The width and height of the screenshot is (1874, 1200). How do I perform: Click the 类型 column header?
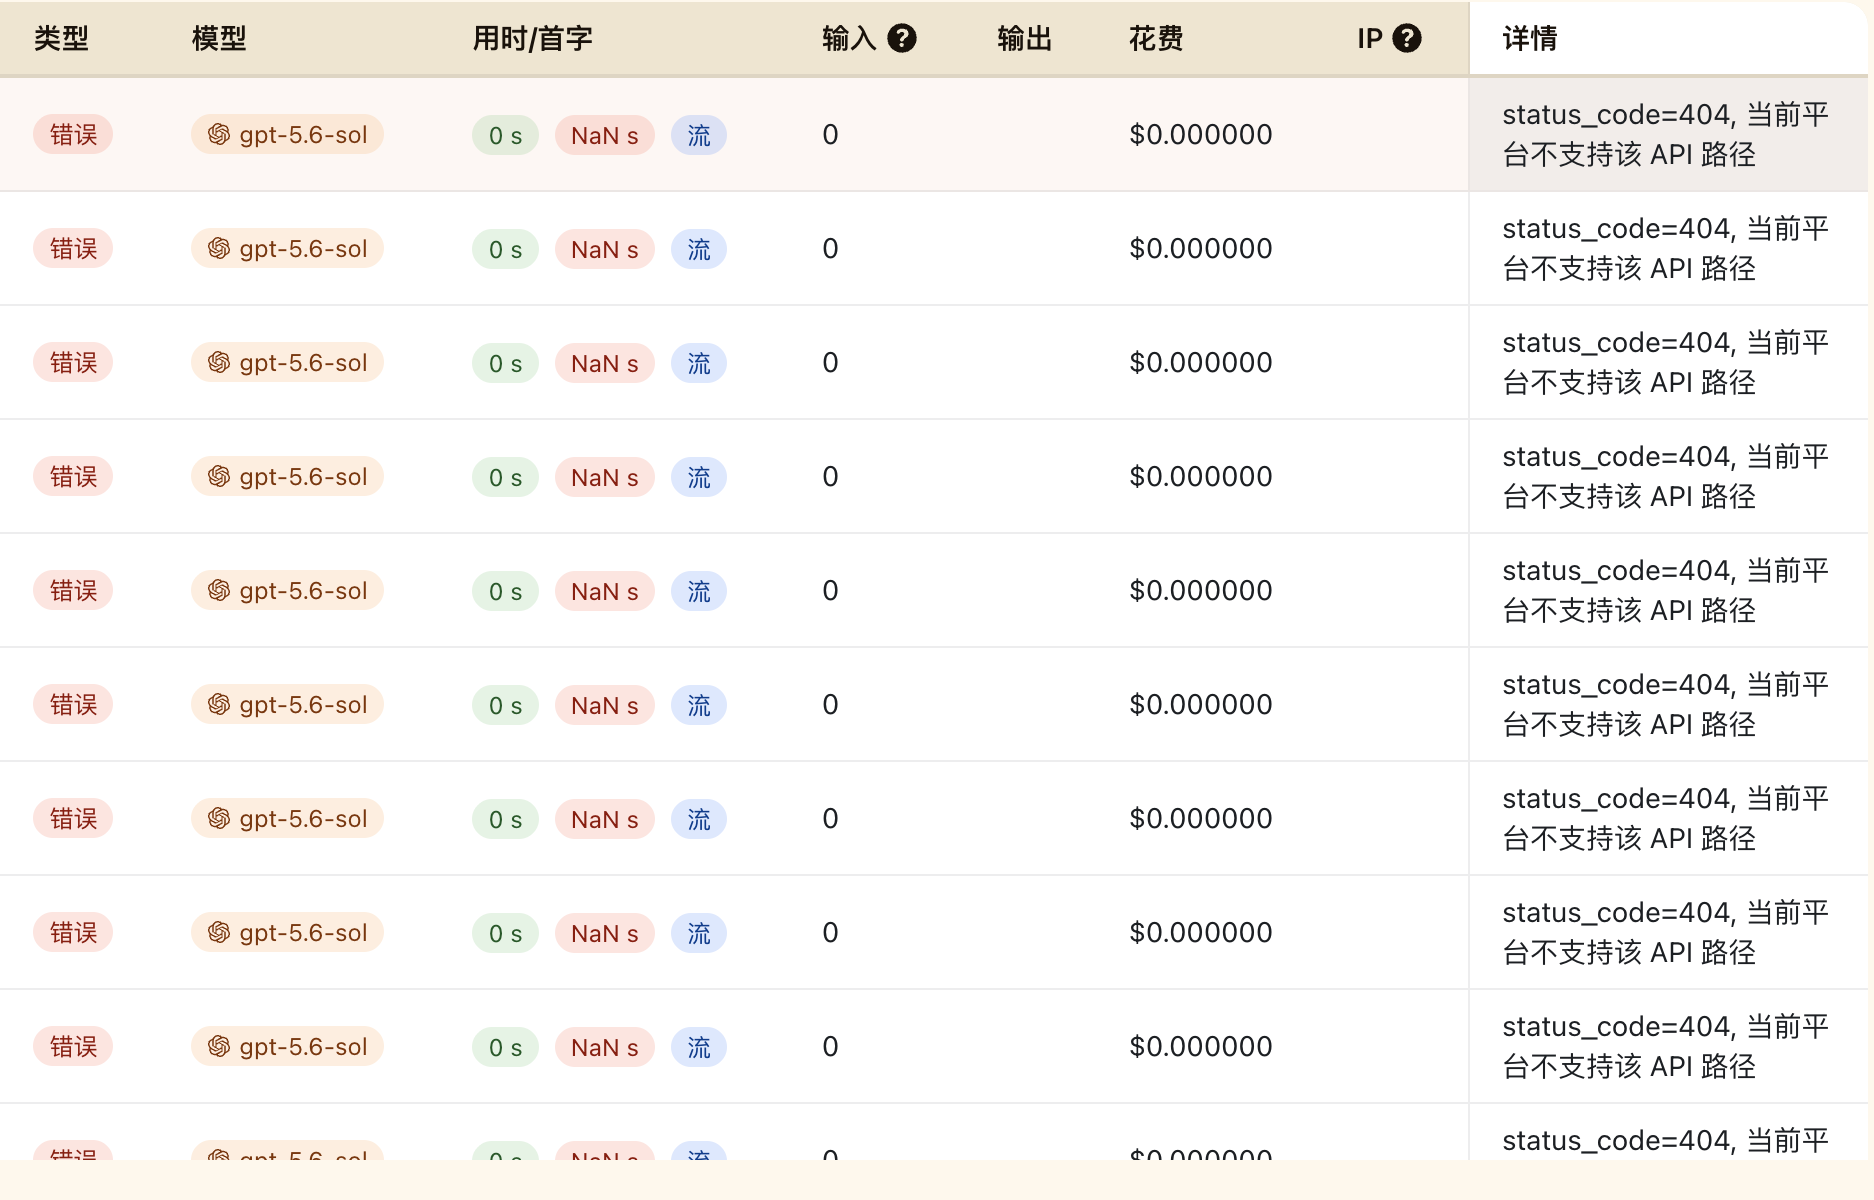(61, 38)
